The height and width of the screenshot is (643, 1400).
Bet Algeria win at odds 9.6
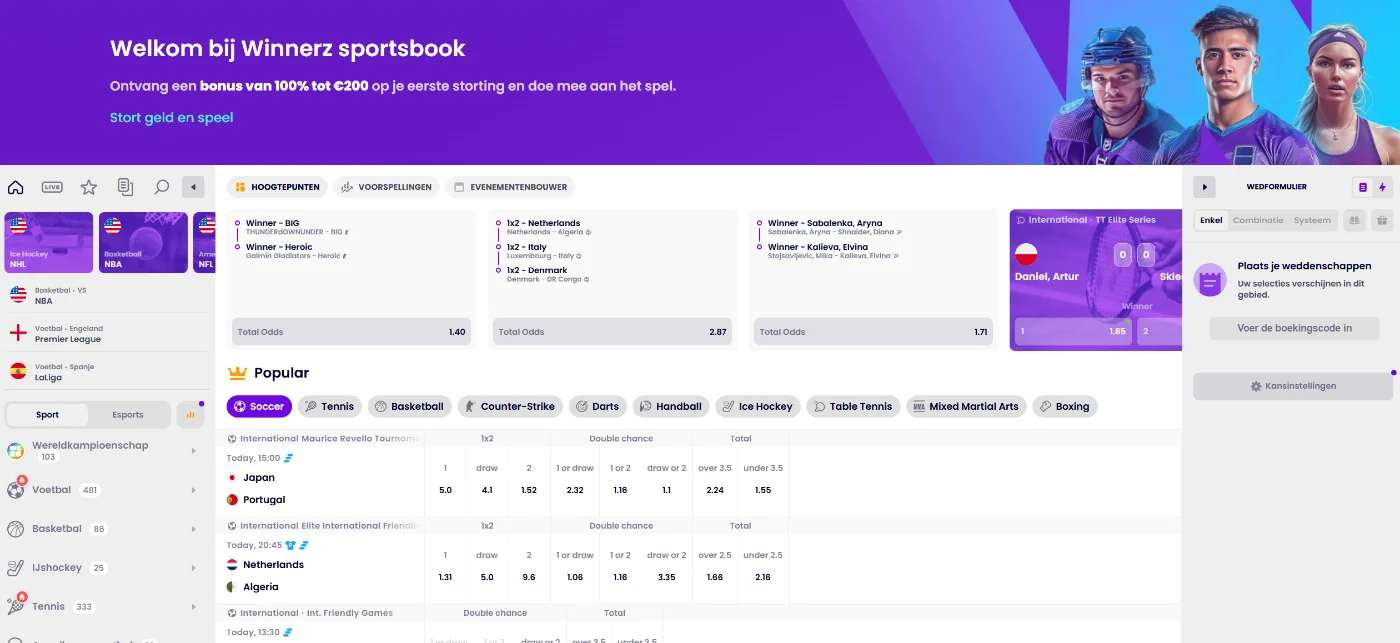pyautogui.click(x=529, y=577)
